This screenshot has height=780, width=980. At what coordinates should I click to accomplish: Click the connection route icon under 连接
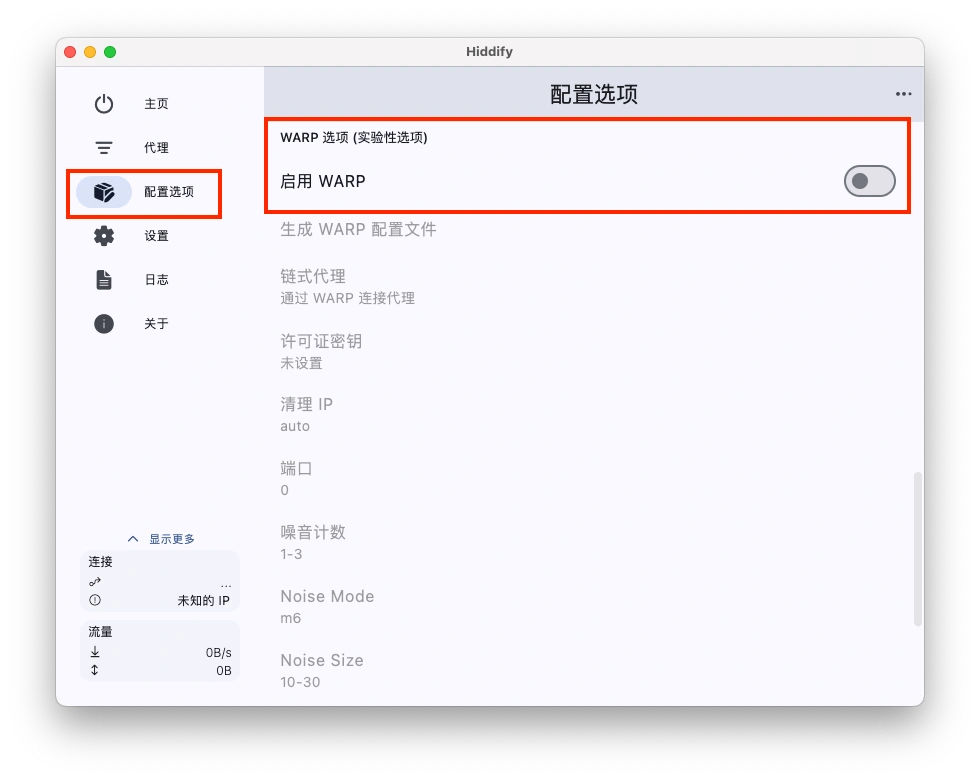[95, 582]
